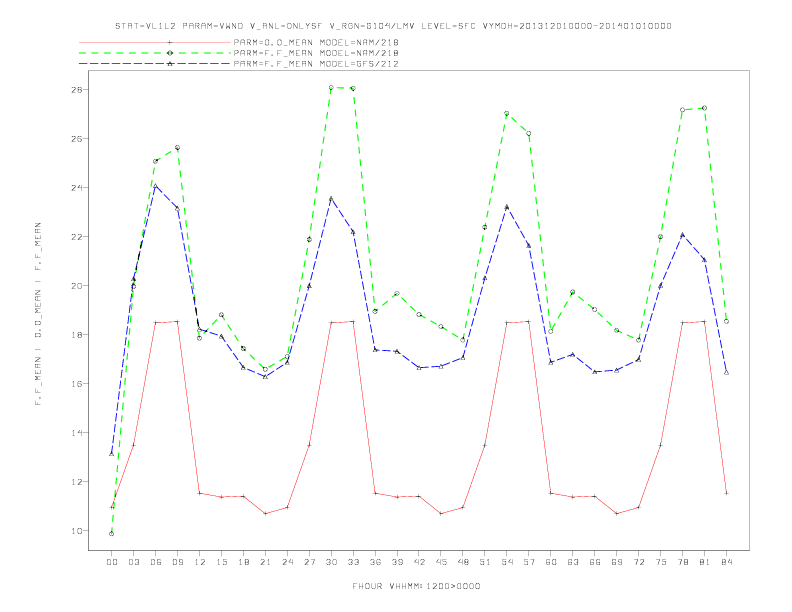Click x-axis tick label 24

[x=287, y=562]
